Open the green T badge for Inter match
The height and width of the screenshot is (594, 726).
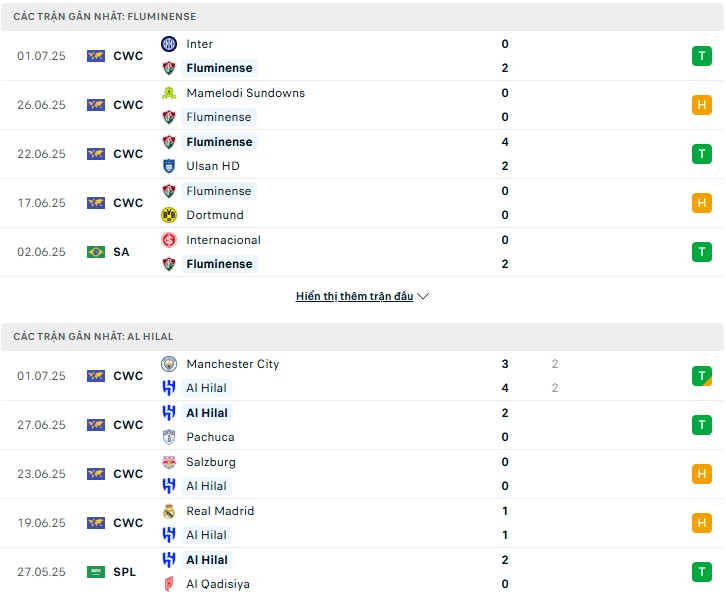click(x=702, y=56)
